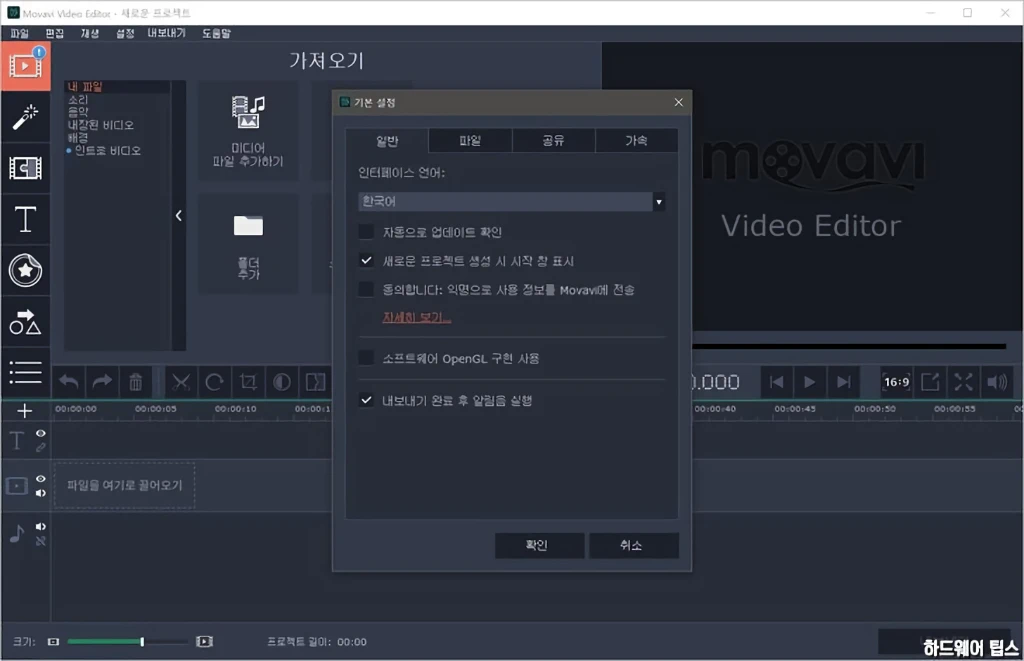Enable automatic update checking

366,231
